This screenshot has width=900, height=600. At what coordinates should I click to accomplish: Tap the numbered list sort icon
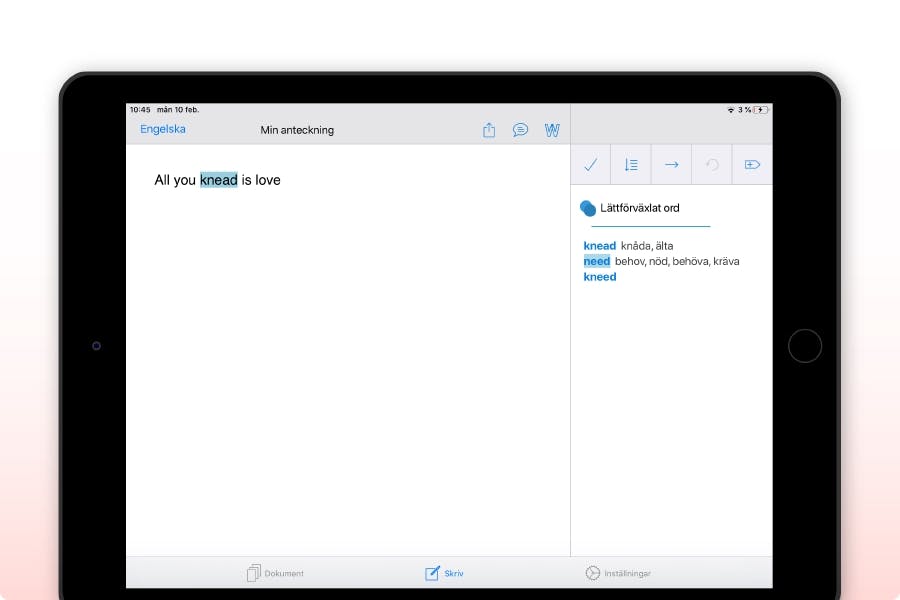click(x=631, y=165)
